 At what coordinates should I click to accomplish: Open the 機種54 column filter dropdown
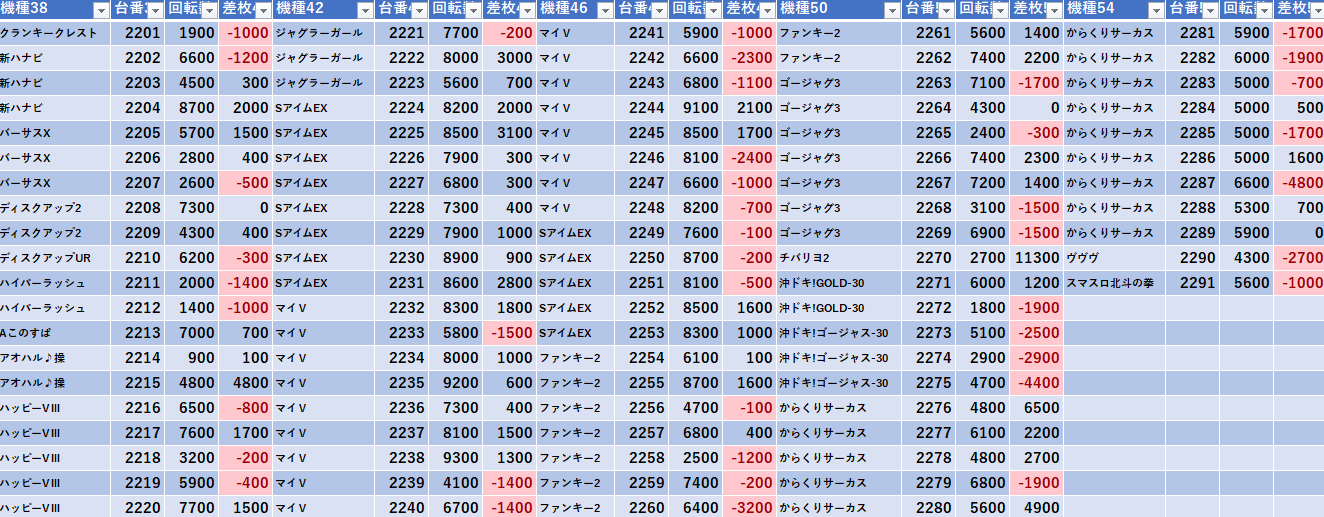pos(1155,10)
